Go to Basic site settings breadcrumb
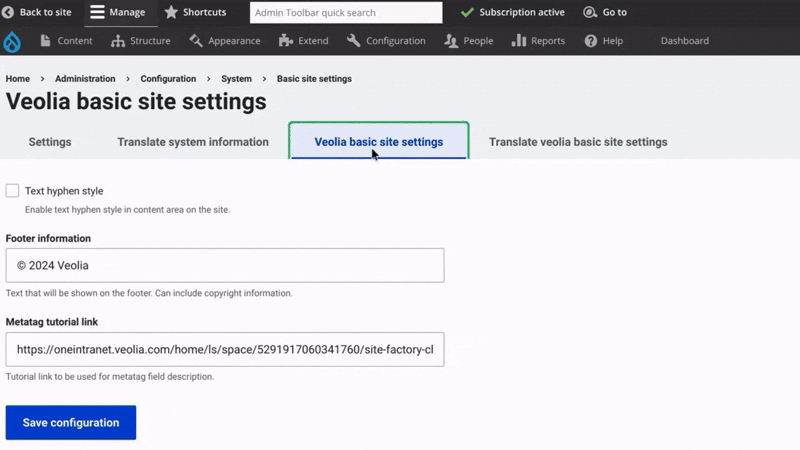 coord(314,79)
